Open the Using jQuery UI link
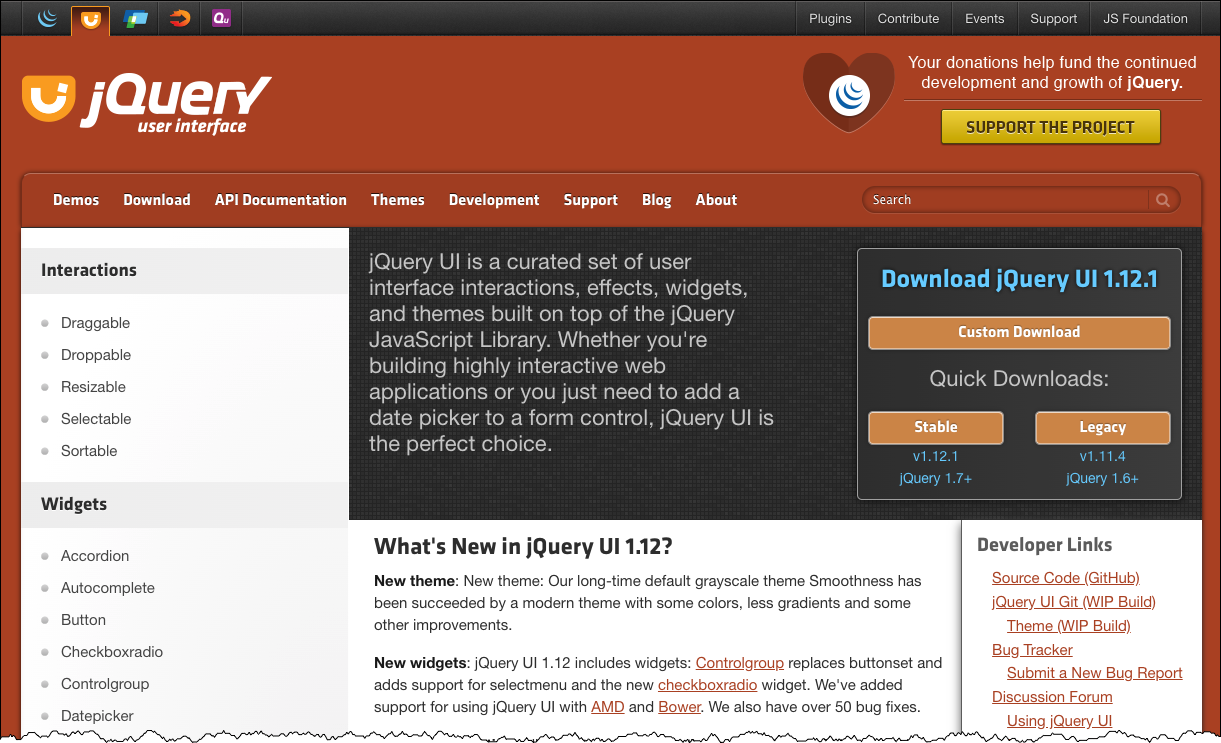The image size is (1221, 743). 1060,721
